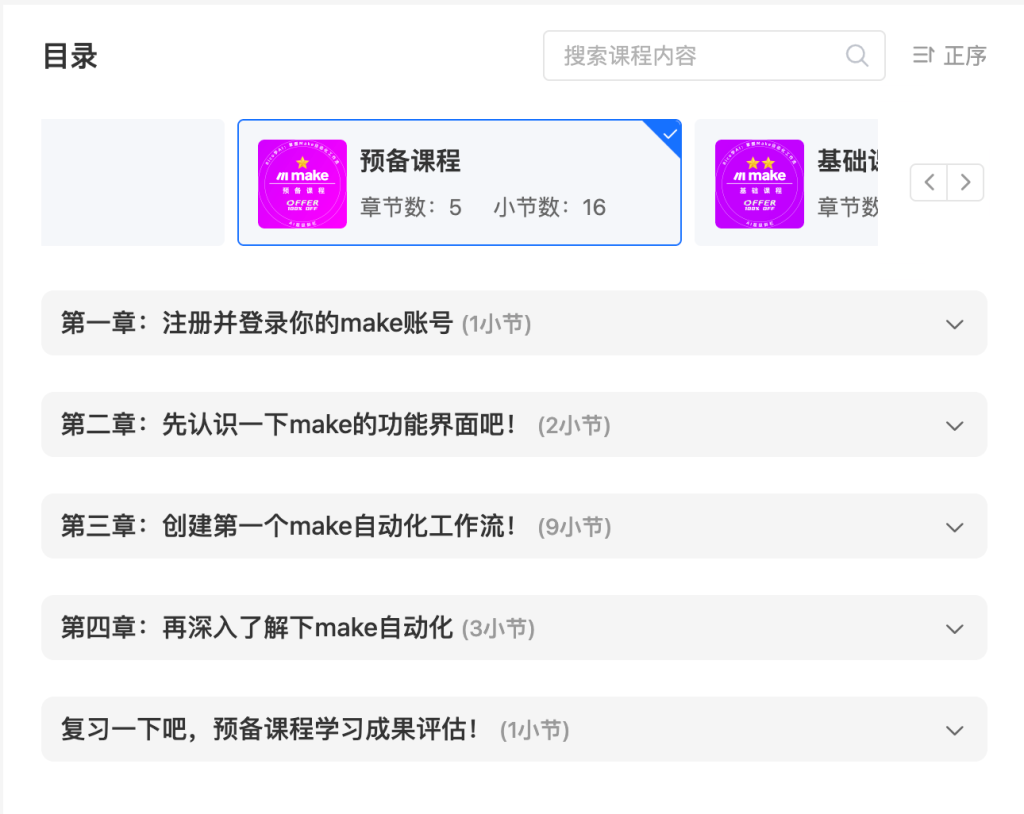Click the sort order icon beside 正序
Viewport: 1024px width, 814px height.
pos(923,56)
